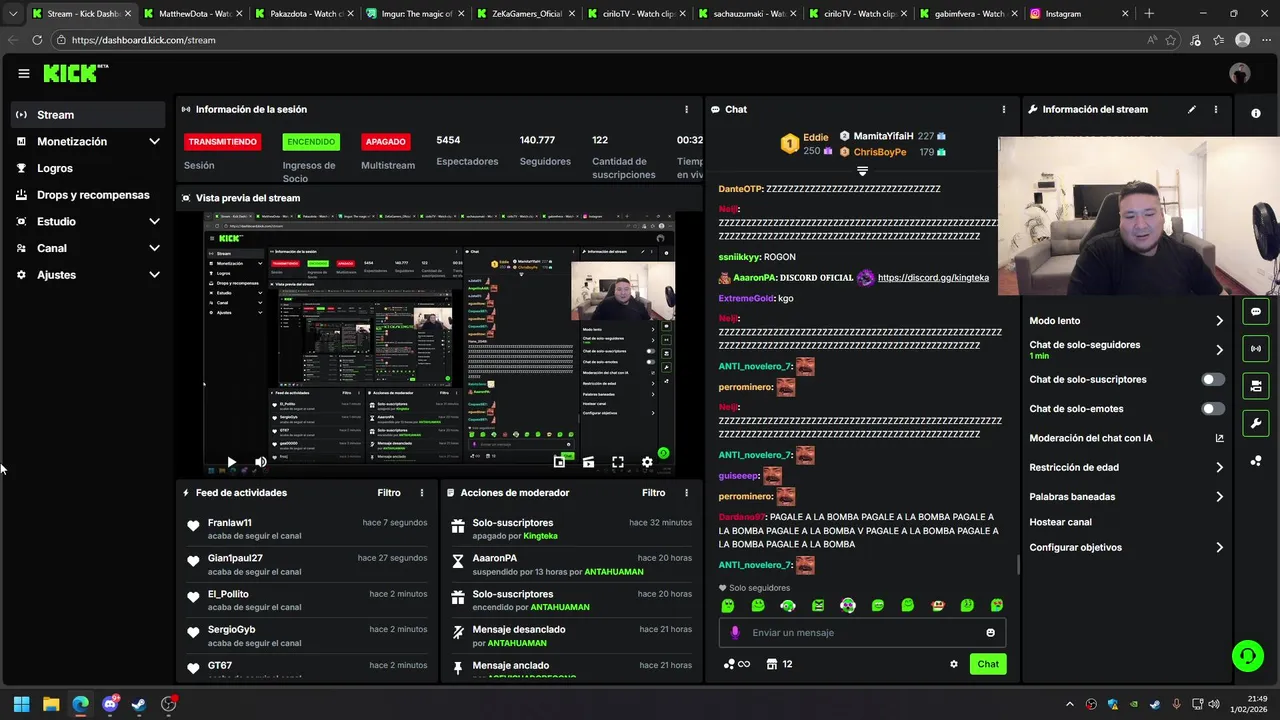This screenshot has height=720, width=1280.
Task: Open a new browser tab
Action: [1149, 14]
